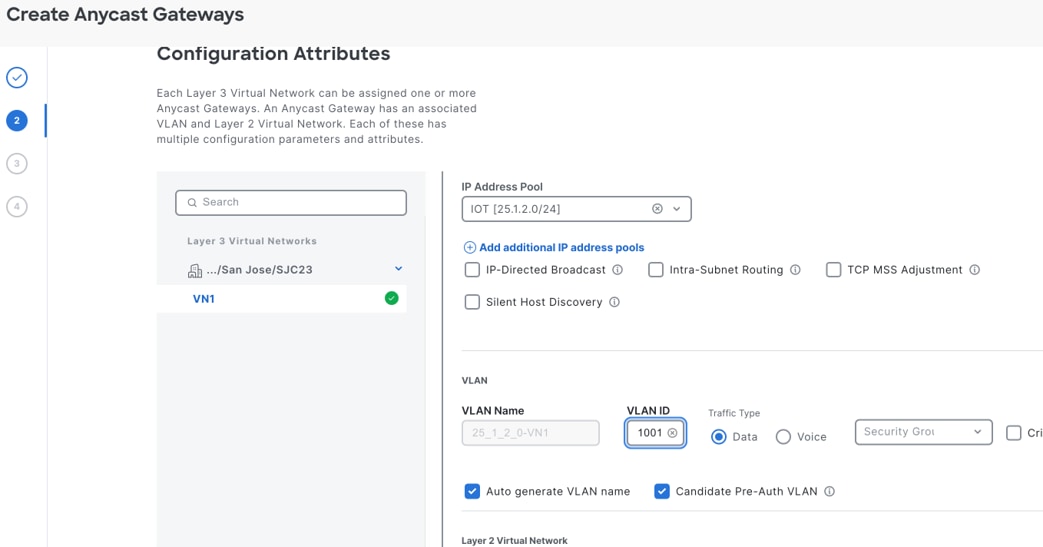Click the Create Anycast Gateways title
This screenshot has height=547, width=1043.
point(125,15)
